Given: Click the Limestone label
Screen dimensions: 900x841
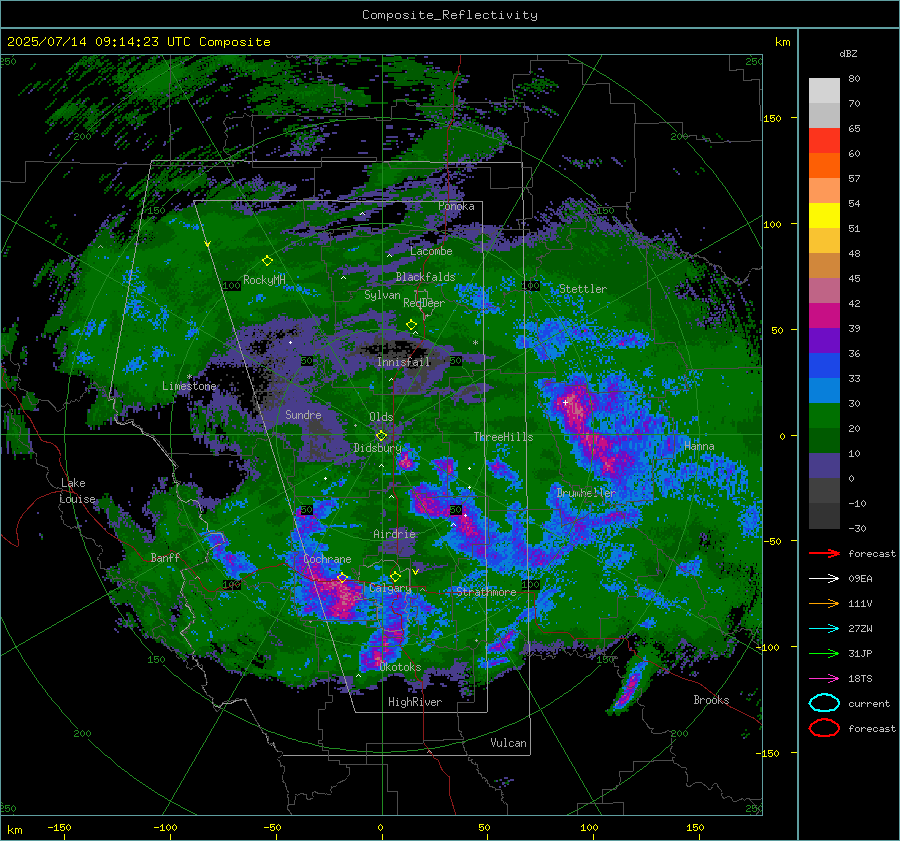Looking at the screenshot, I should pyautogui.click(x=189, y=386).
